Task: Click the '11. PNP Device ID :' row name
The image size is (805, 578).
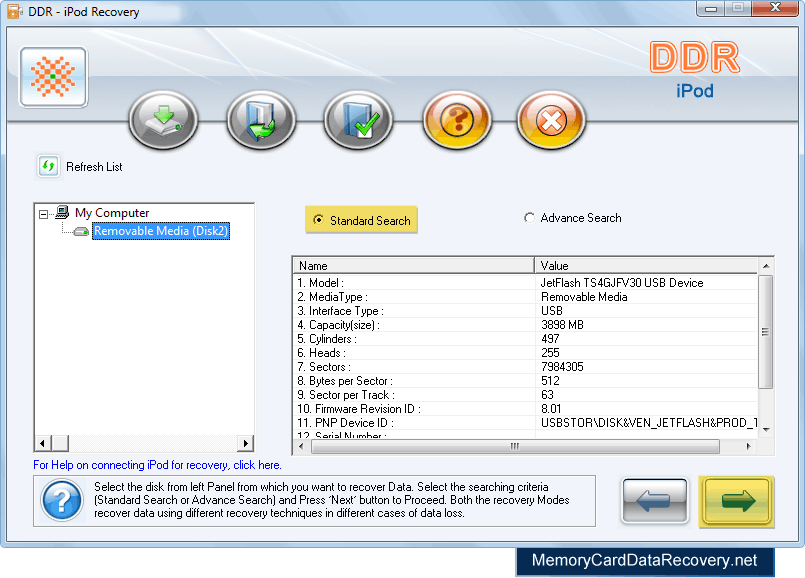Action: click(x=346, y=423)
